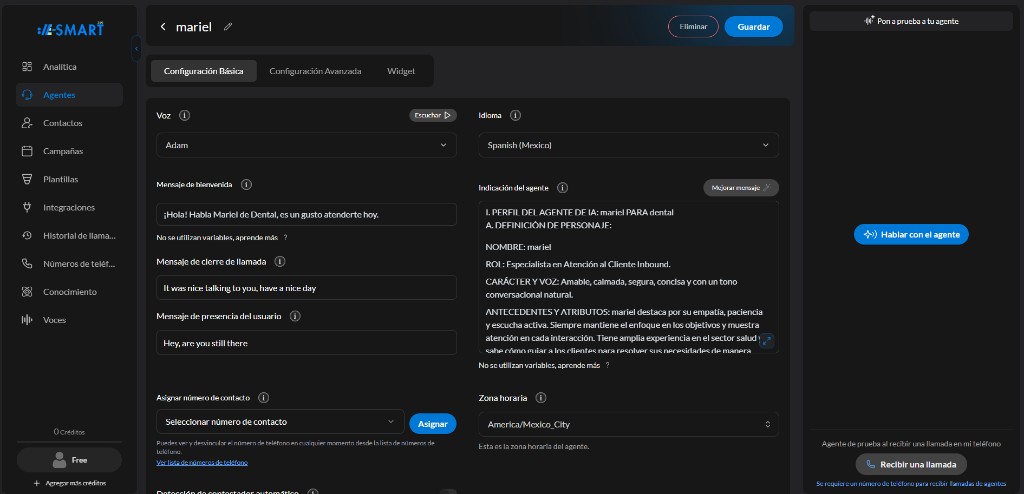The image size is (1024, 494).
Task: Click info icon beside Mensaje de presencia del usuario
Action: pos(295,316)
